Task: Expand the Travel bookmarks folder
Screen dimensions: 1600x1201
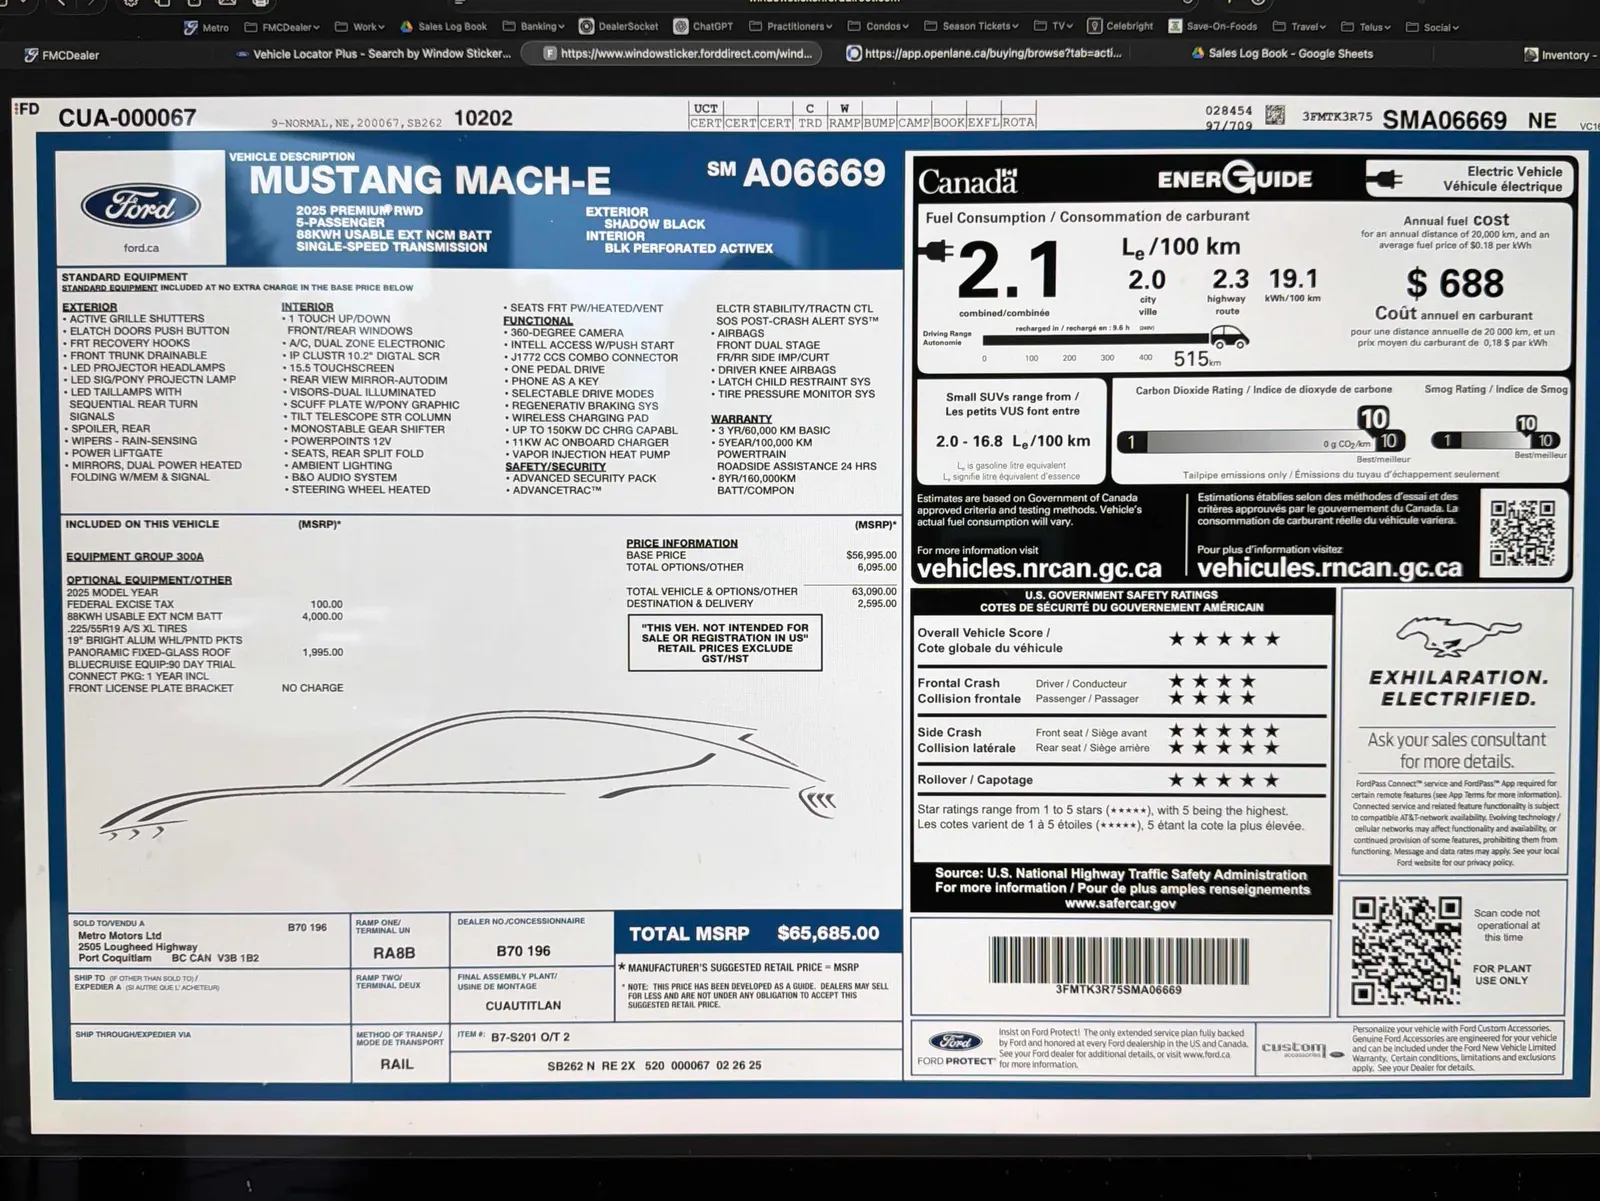Action: pos(1299,27)
